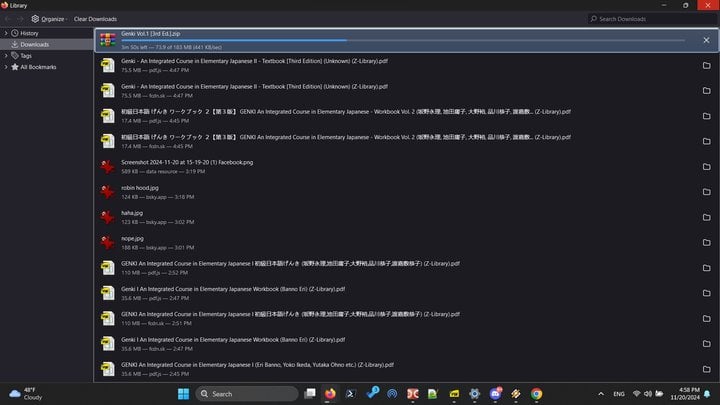Show hidden system tray icons
720x405 pixels.
(x=601, y=394)
